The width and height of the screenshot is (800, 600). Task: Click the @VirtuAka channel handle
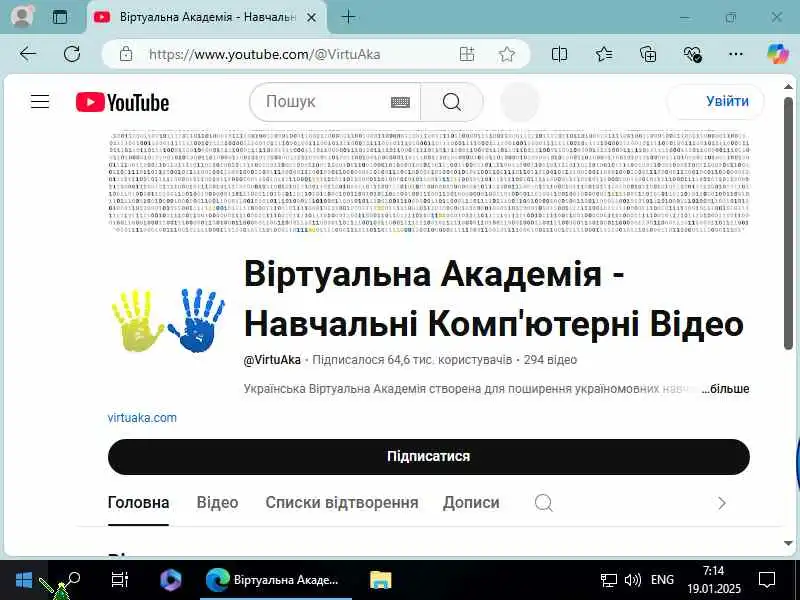coord(272,360)
